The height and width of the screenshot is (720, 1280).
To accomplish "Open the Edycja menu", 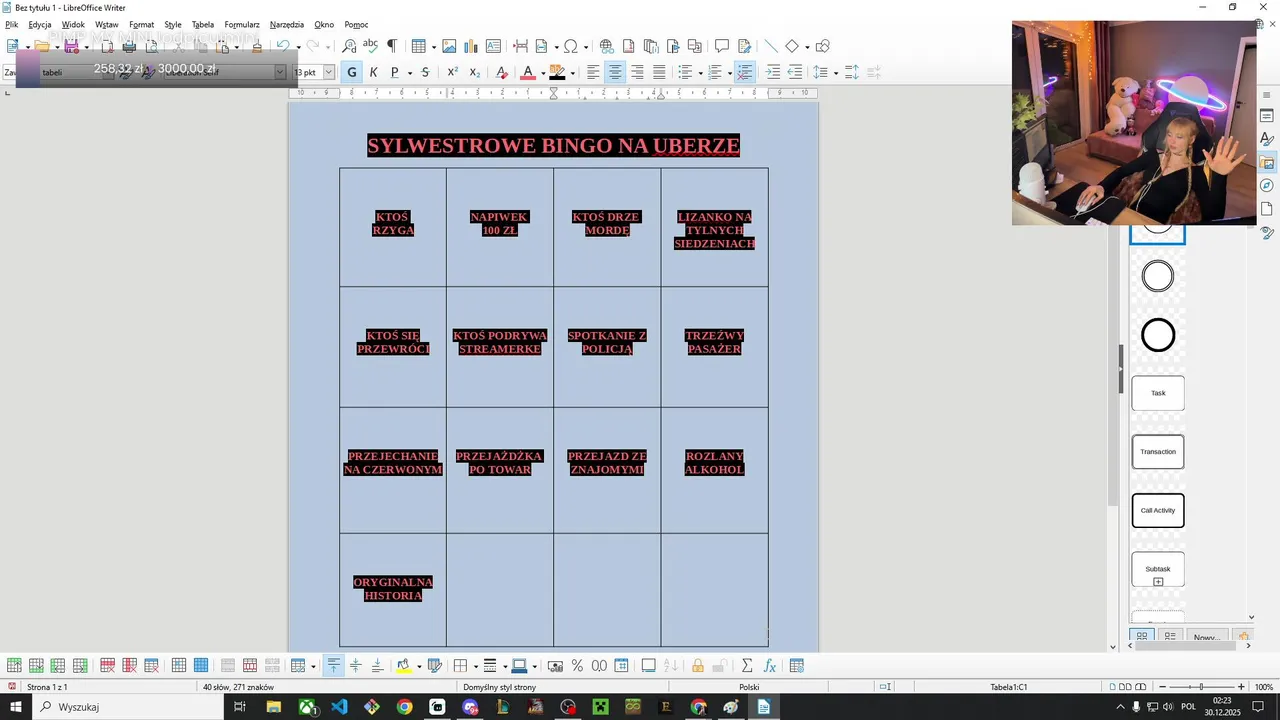I will coord(40,24).
